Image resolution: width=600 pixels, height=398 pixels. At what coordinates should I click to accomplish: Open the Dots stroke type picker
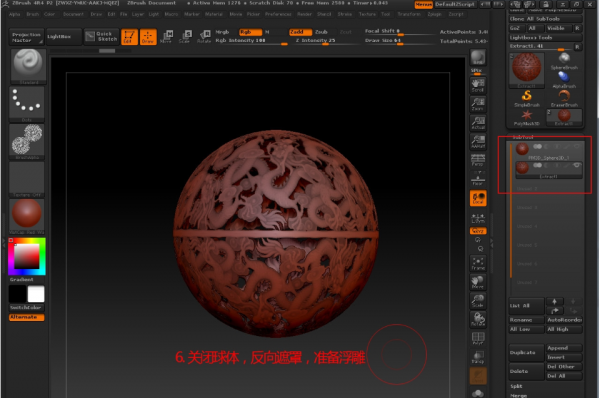pyautogui.click(x=27, y=104)
